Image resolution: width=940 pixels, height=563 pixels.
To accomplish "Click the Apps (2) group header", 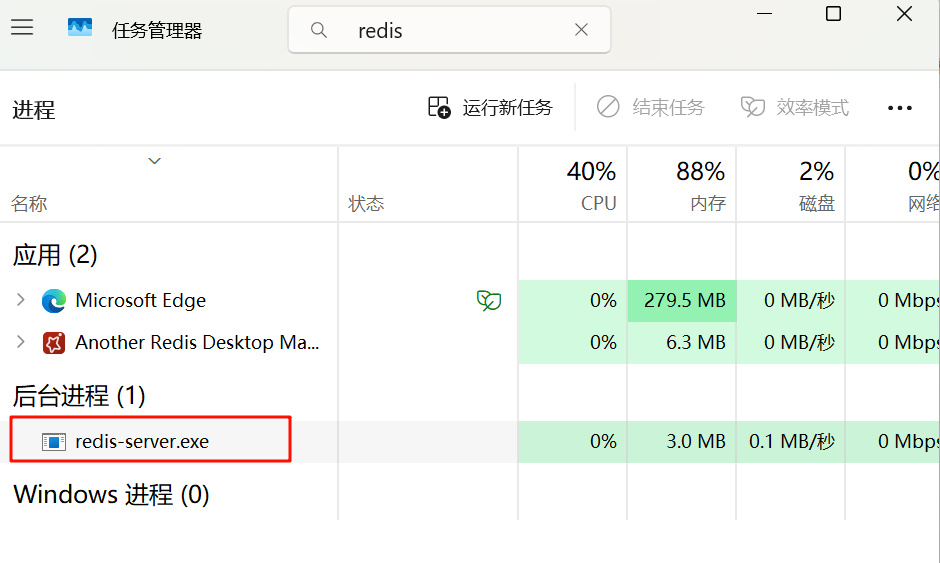I will point(55,255).
